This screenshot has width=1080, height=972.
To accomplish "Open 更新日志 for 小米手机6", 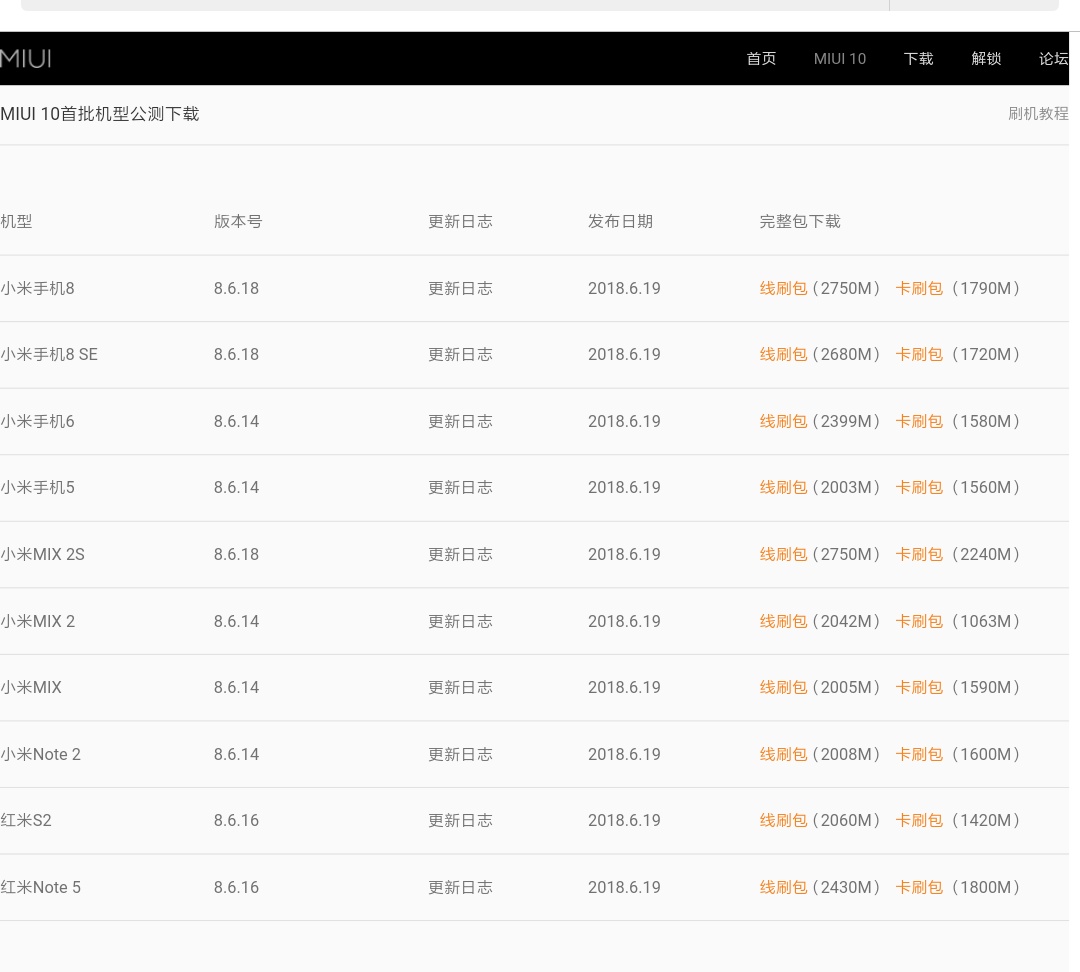I will 460,421.
